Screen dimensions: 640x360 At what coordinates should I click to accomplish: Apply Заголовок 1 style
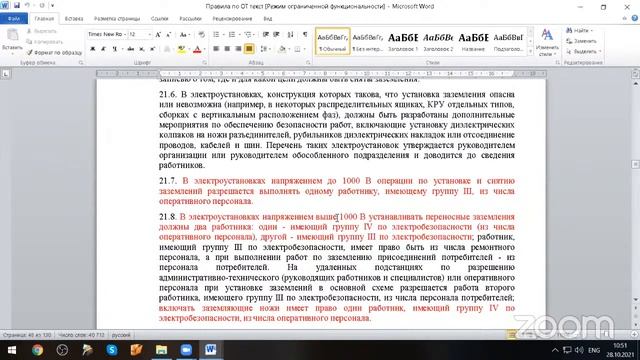tap(403, 42)
